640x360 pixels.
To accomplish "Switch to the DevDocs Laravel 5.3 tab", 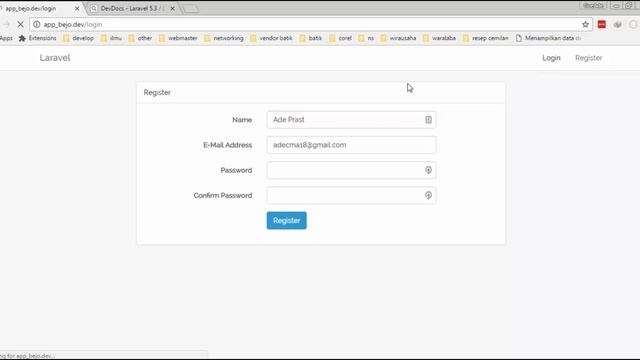I will (x=133, y=8).
